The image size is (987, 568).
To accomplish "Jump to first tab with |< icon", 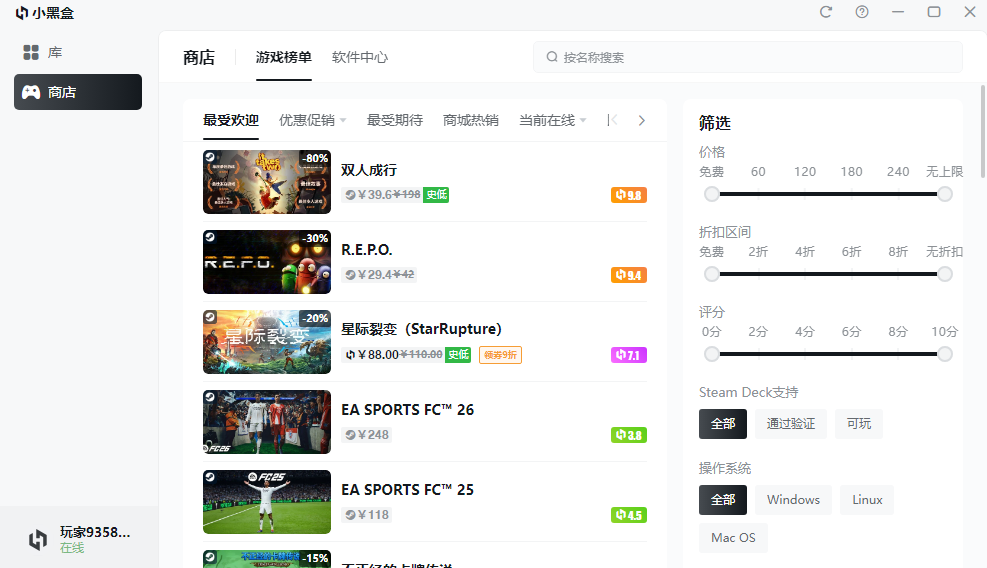I will pyautogui.click(x=612, y=120).
